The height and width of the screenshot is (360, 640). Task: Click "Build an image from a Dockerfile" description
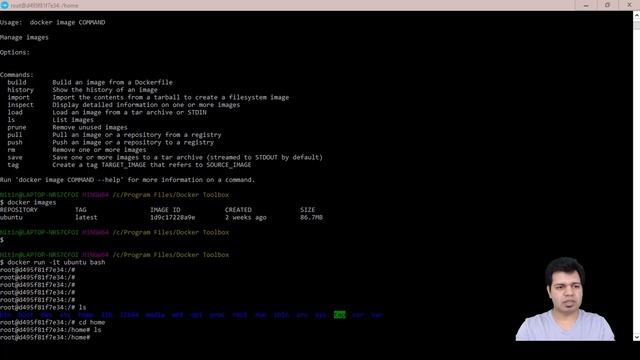pyautogui.click(x=112, y=82)
